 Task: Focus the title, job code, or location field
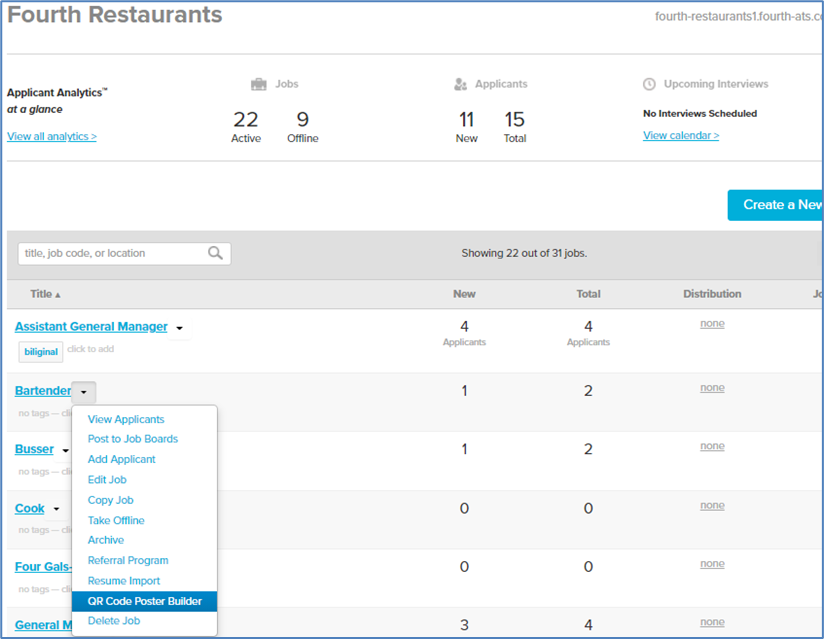point(124,253)
